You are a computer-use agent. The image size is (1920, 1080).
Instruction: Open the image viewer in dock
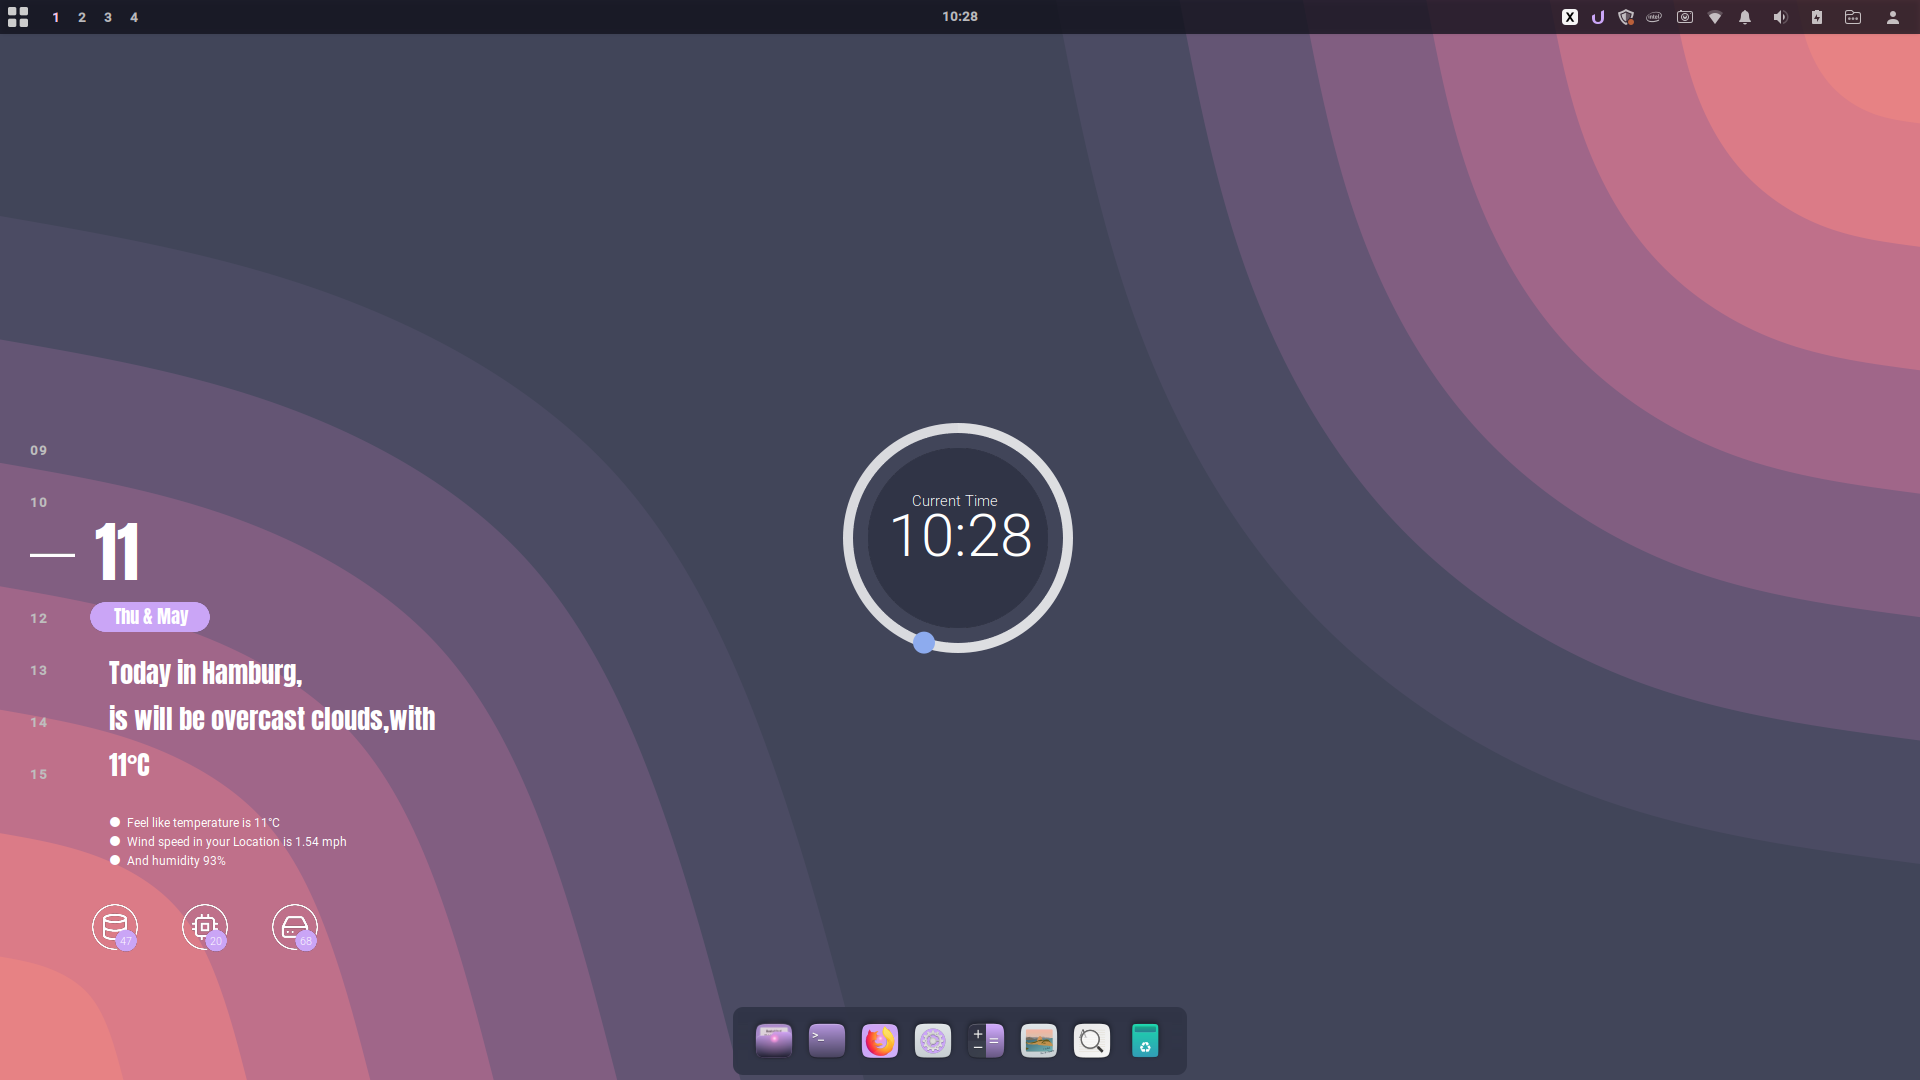pyautogui.click(x=1039, y=1041)
